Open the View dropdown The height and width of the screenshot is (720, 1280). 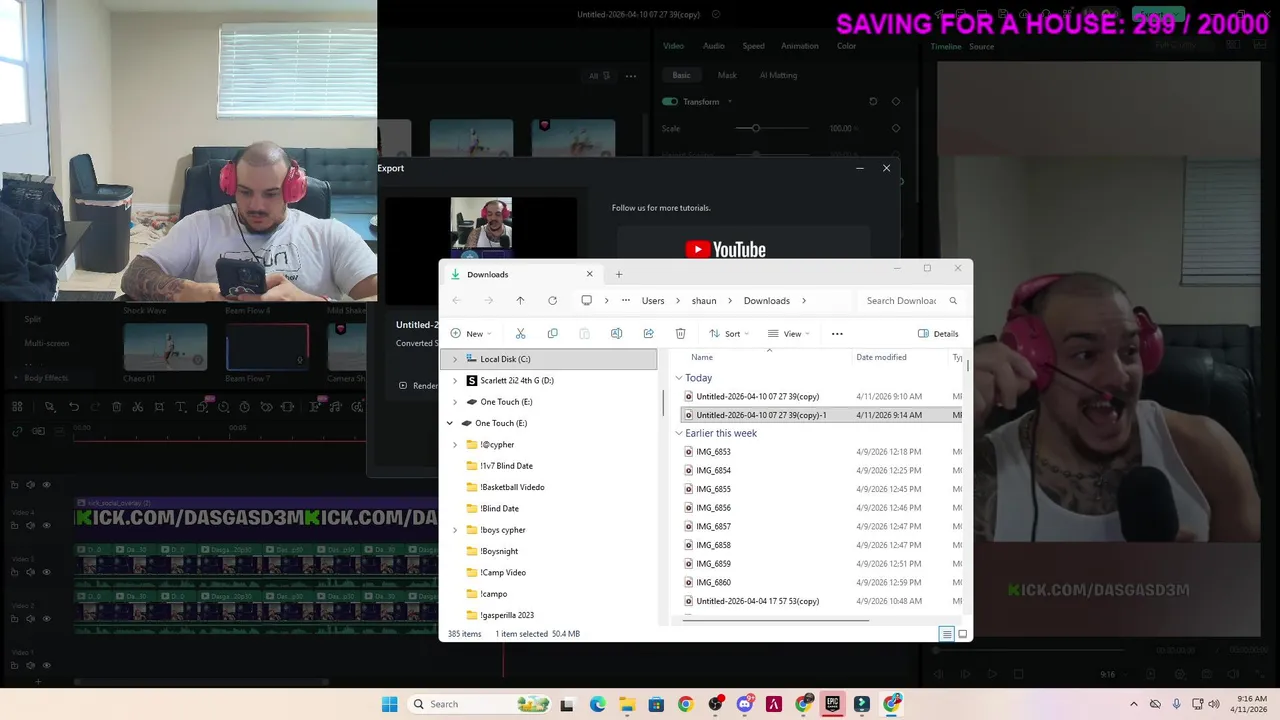789,334
